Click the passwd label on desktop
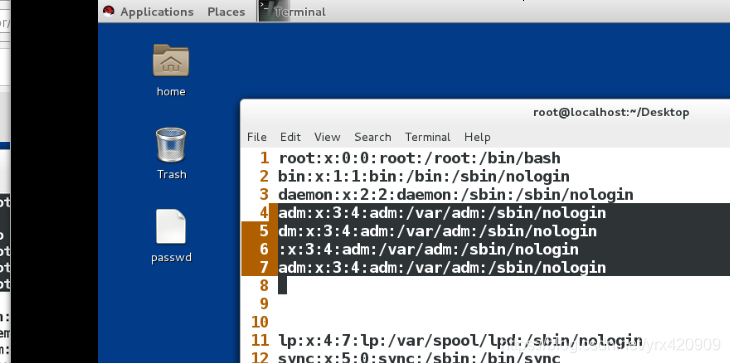 pos(171,258)
